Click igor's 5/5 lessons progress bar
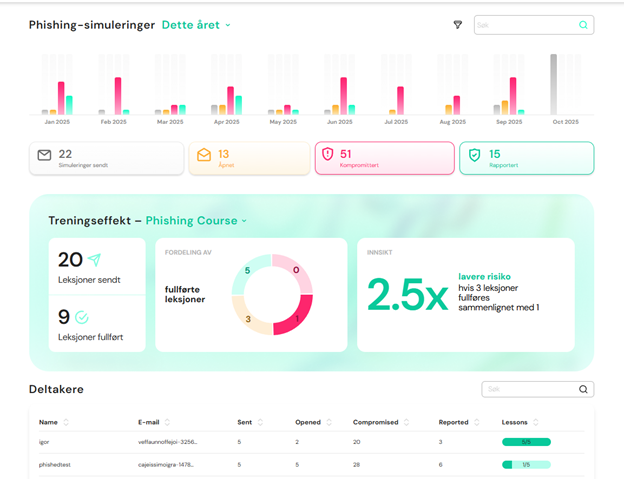The width and height of the screenshot is (624, 479). click(x=526, y=441)
